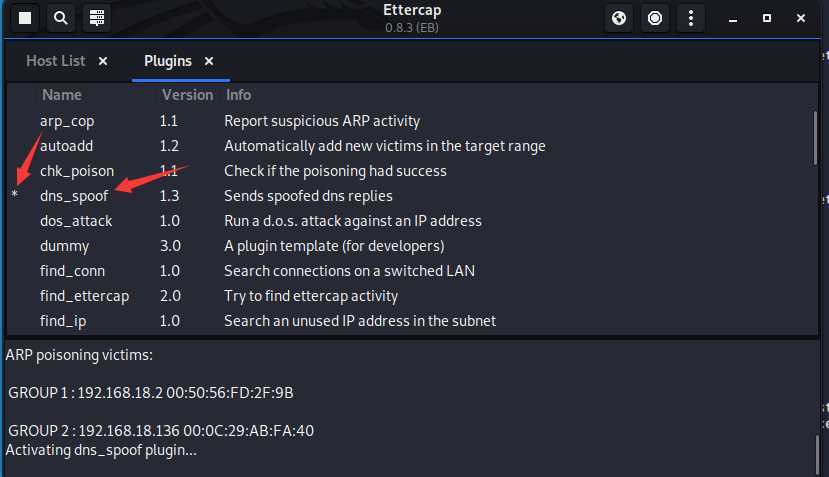Activate the arp_cop plugin row
This screenshot has height=477, width=829.
click(x=411, y=121)
